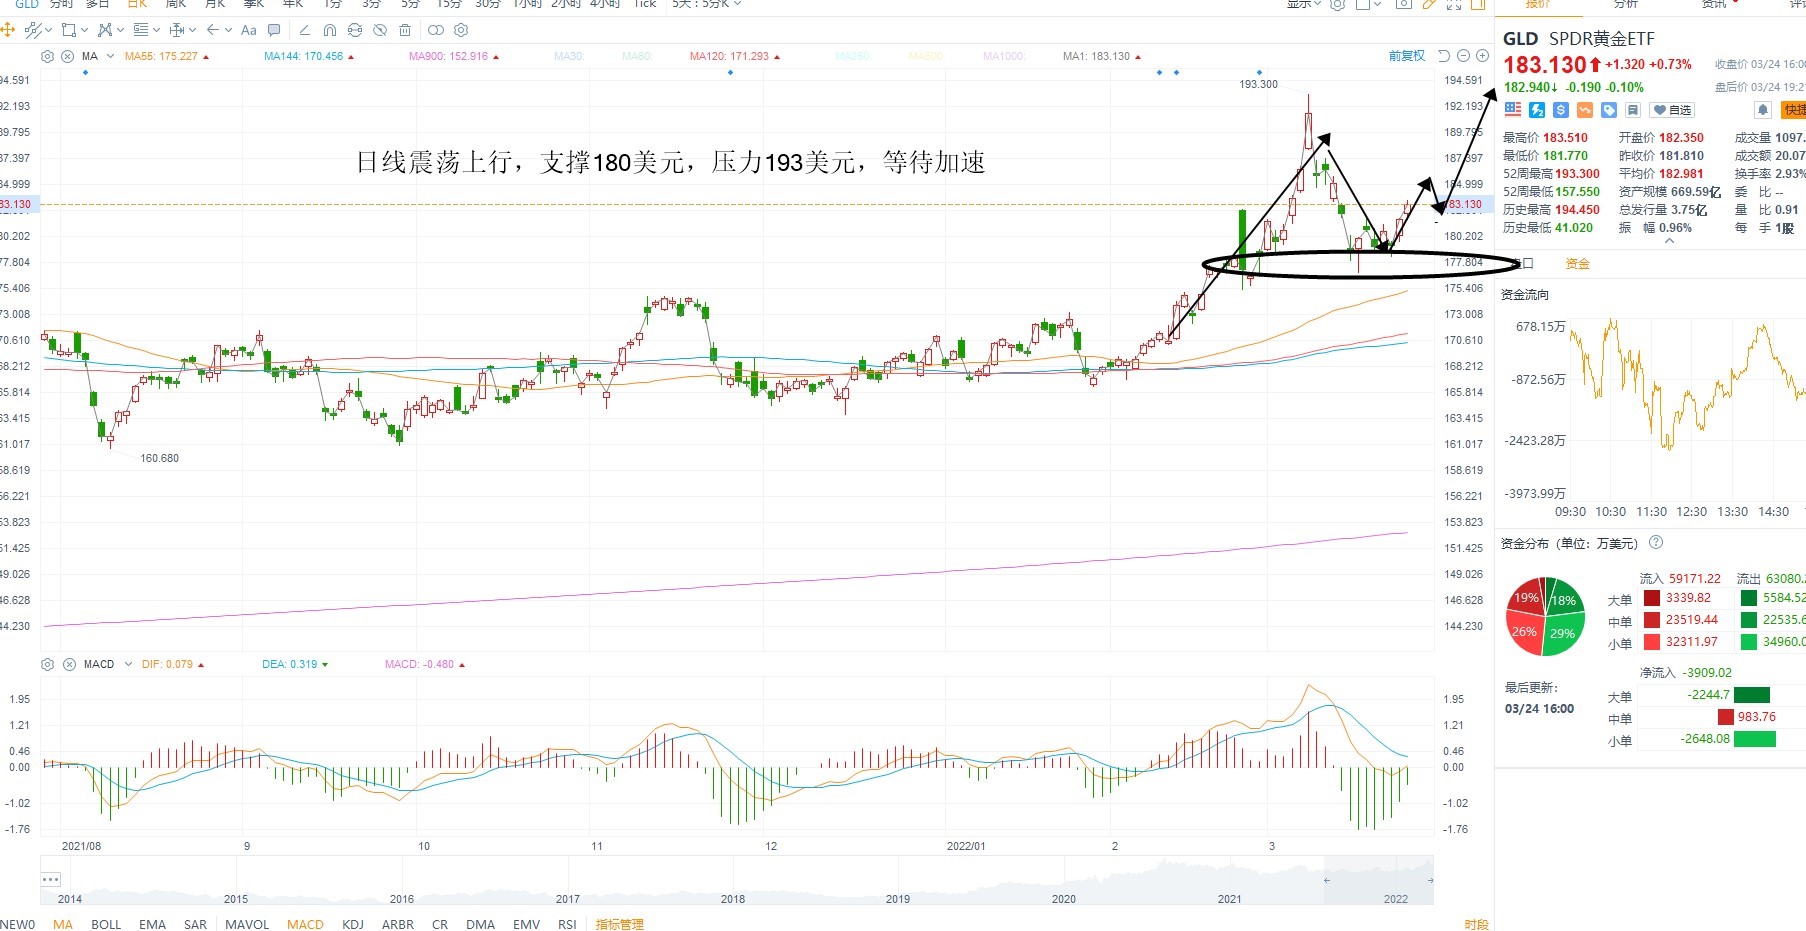This screenshot has width=1806, height=931.
Task: Select the ARBR indicator tab
Action: tap(397, 924)
